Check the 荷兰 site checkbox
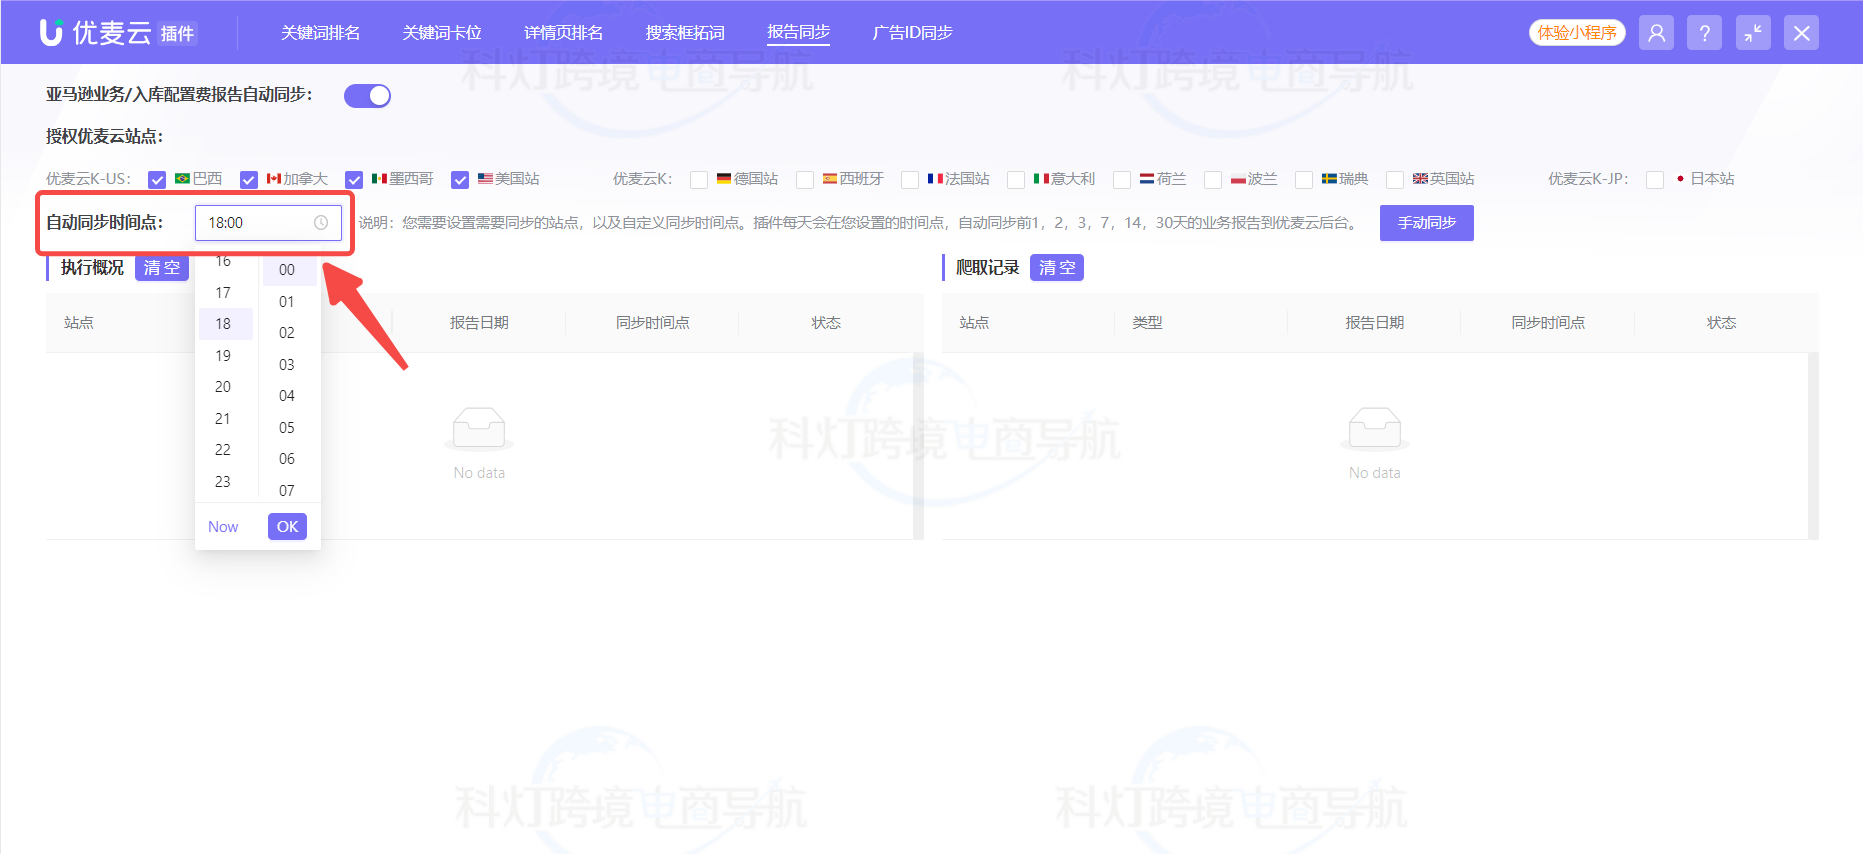The width and height of the screenshot is (1863, 854). pos(1122,180)
